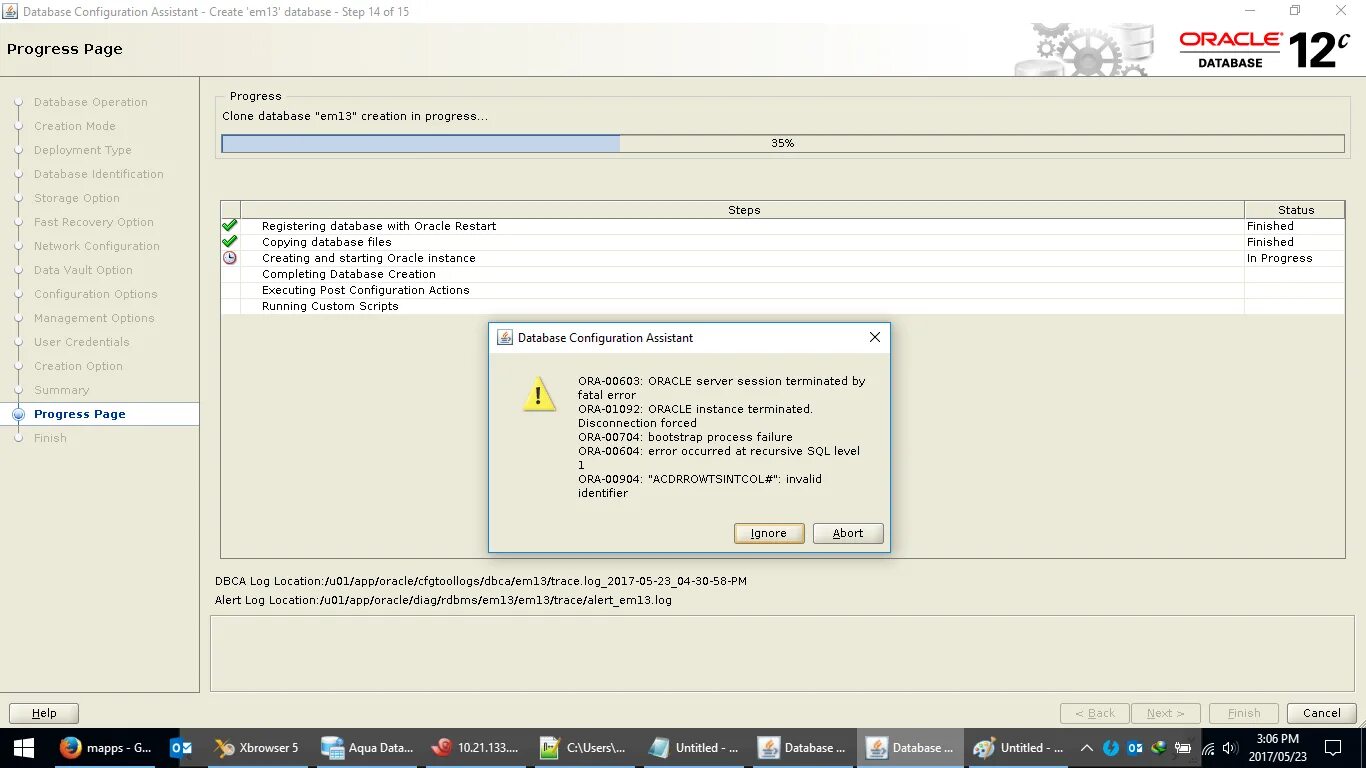
Task: Select the Management Options step
Action: point(94,318)
